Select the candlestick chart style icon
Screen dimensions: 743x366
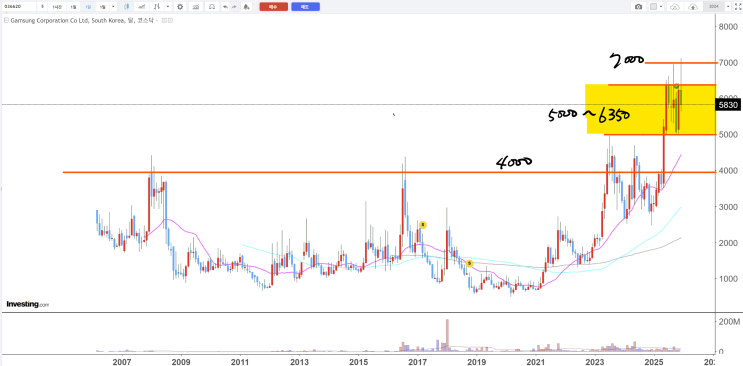coord(127,7)
